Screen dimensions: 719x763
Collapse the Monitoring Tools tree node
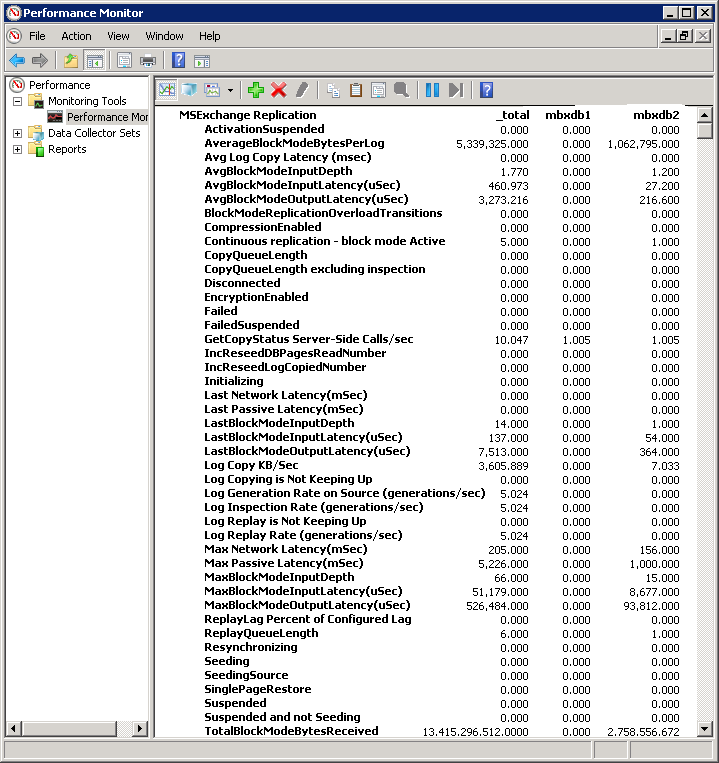(18, 101)
